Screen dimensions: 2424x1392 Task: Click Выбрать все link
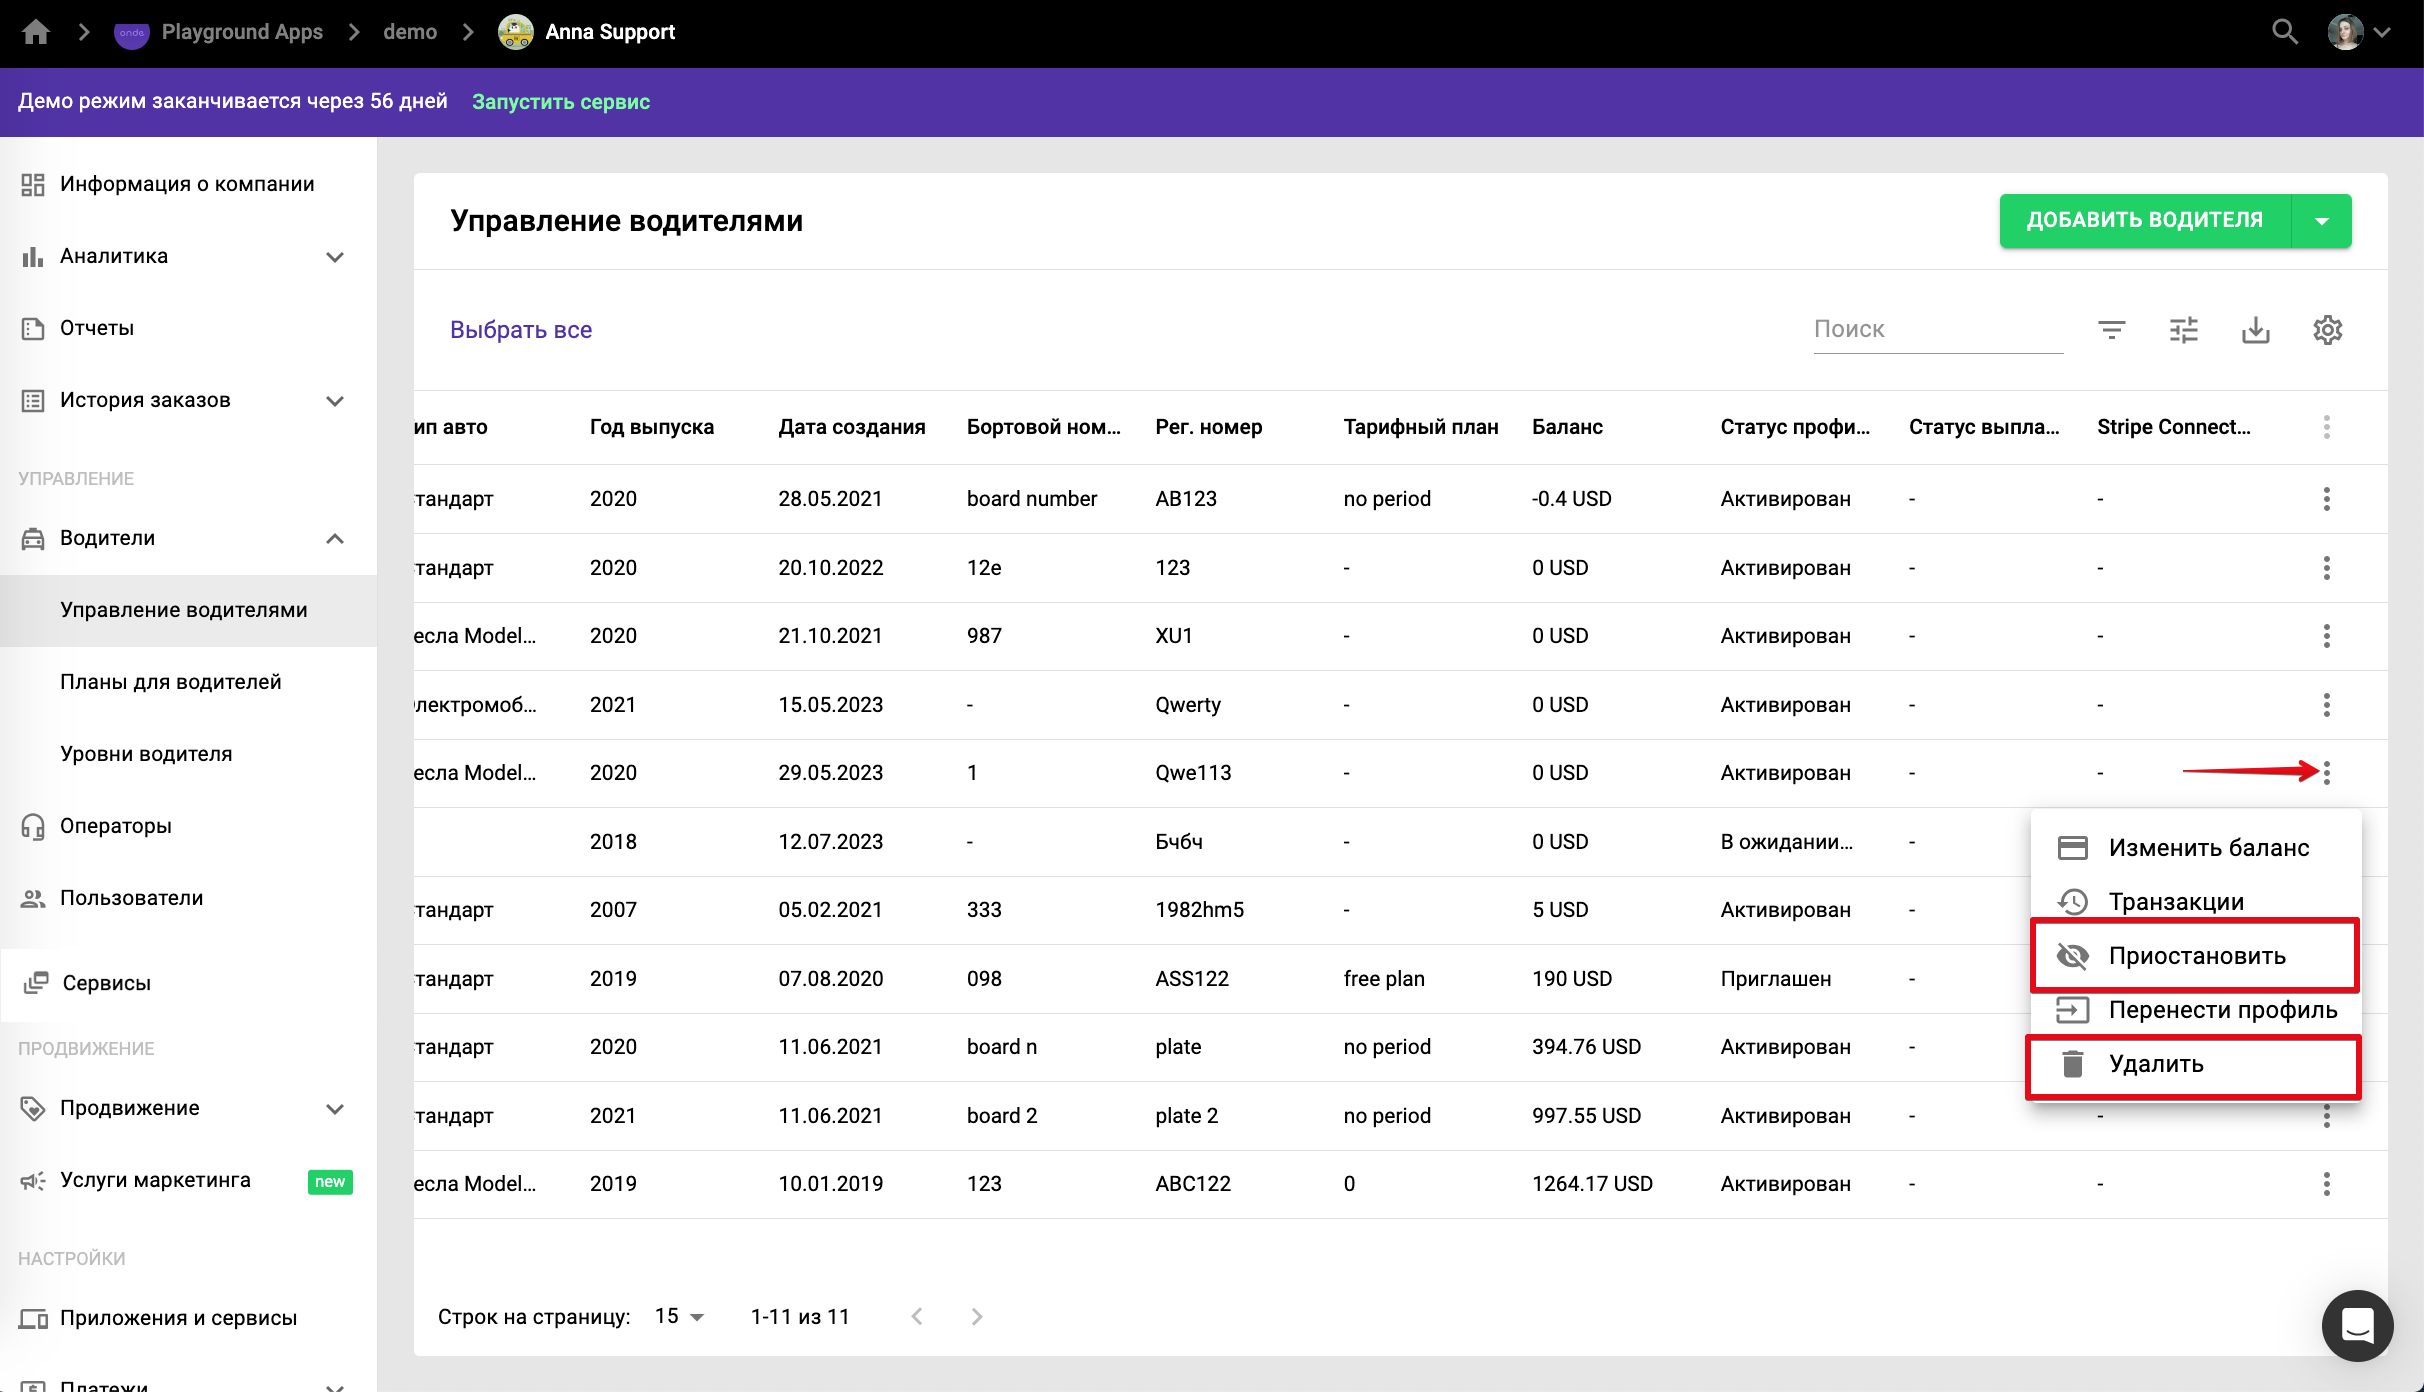point(520,330)
